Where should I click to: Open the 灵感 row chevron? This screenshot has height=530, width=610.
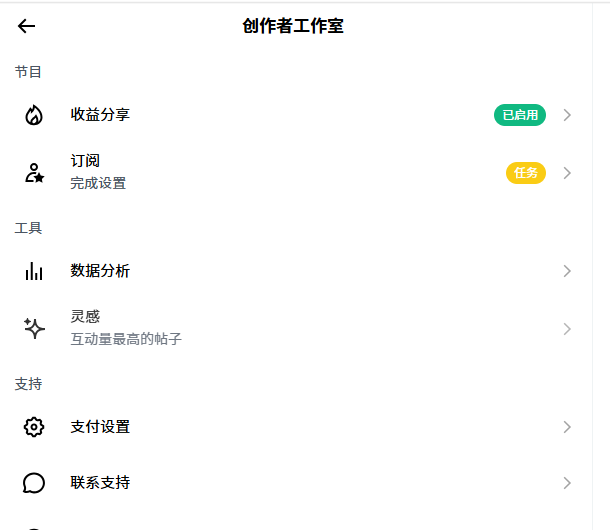coord(567,329)
